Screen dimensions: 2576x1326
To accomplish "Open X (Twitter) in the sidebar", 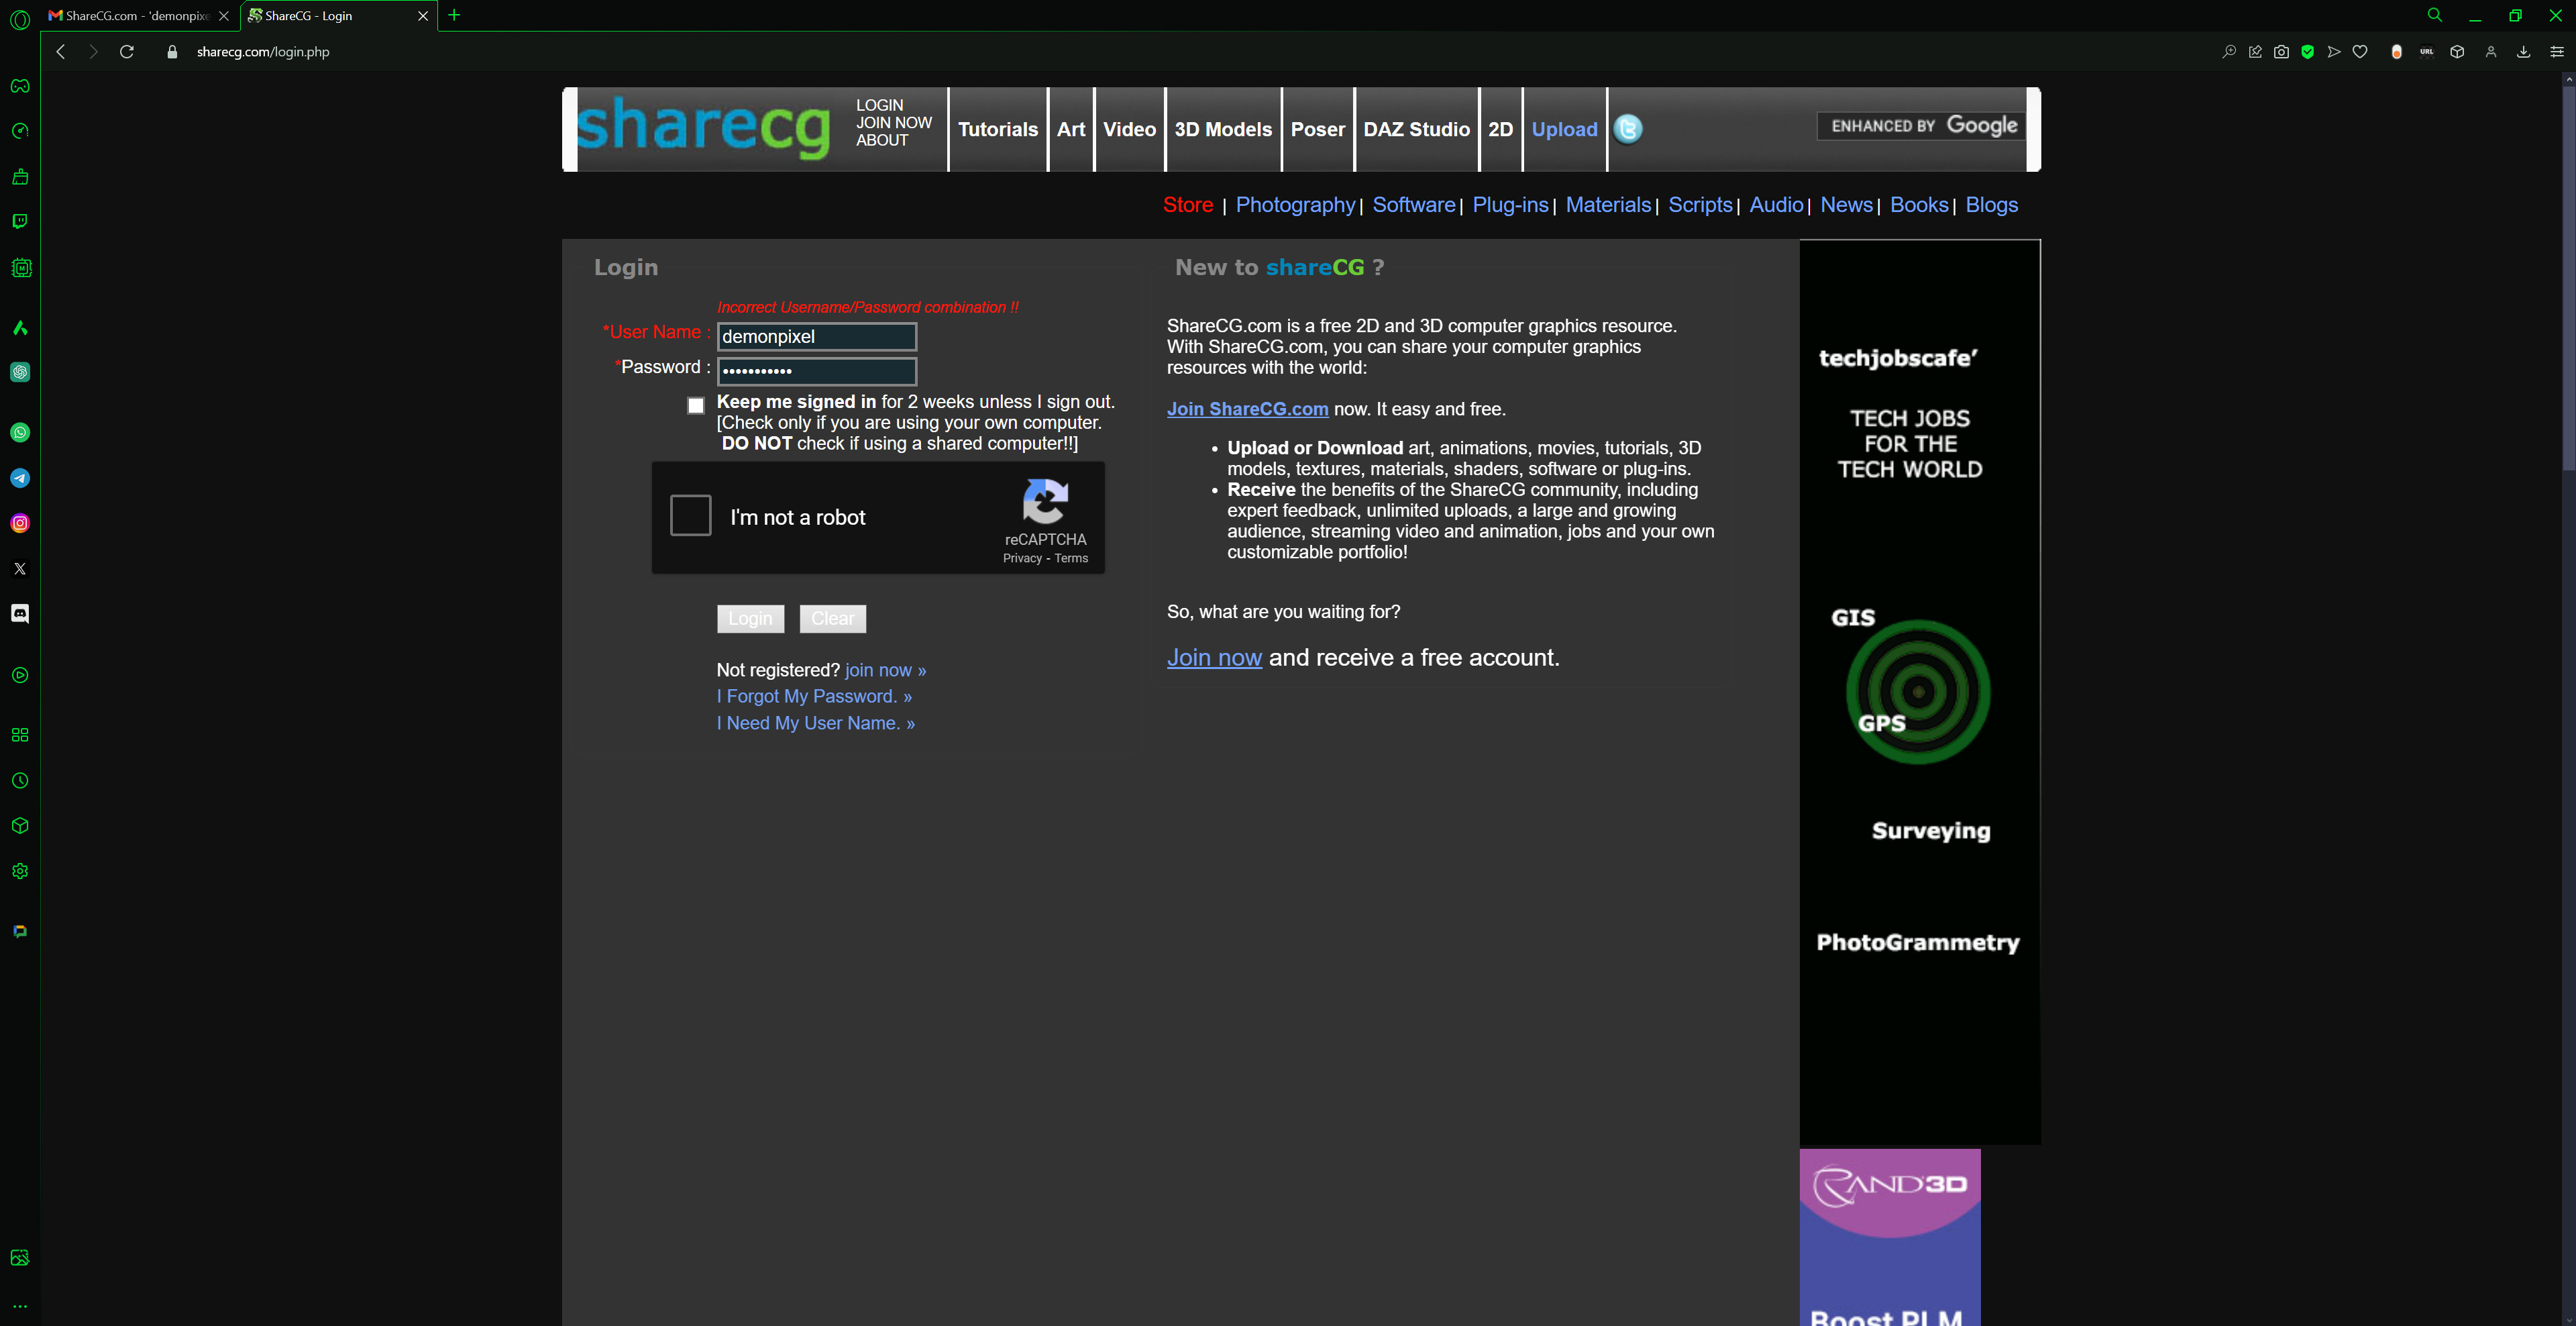I will coord(20,568).
